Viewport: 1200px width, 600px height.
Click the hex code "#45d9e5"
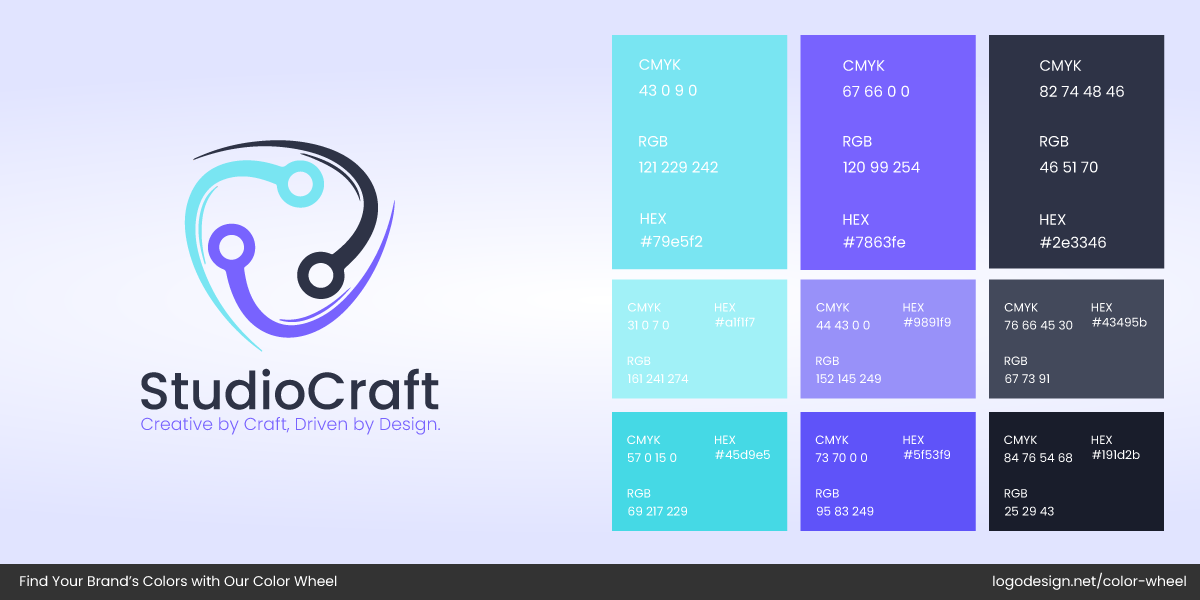click(x=742, y=455)
